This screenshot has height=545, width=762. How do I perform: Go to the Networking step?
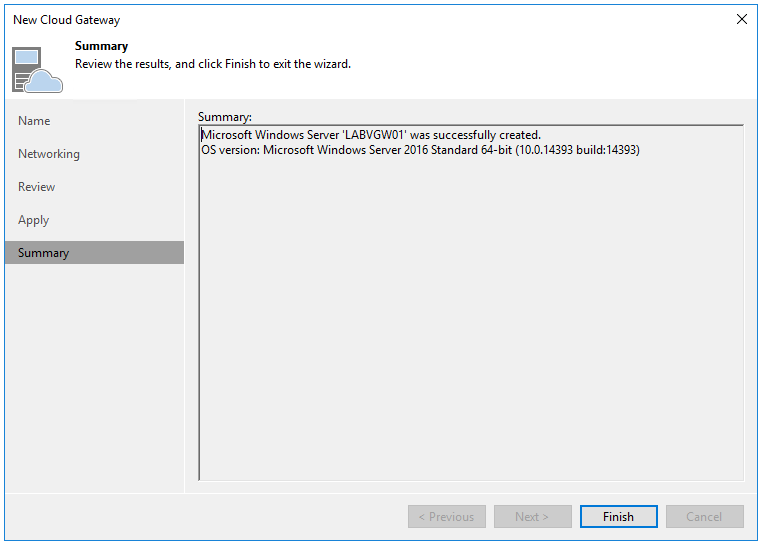49,154
